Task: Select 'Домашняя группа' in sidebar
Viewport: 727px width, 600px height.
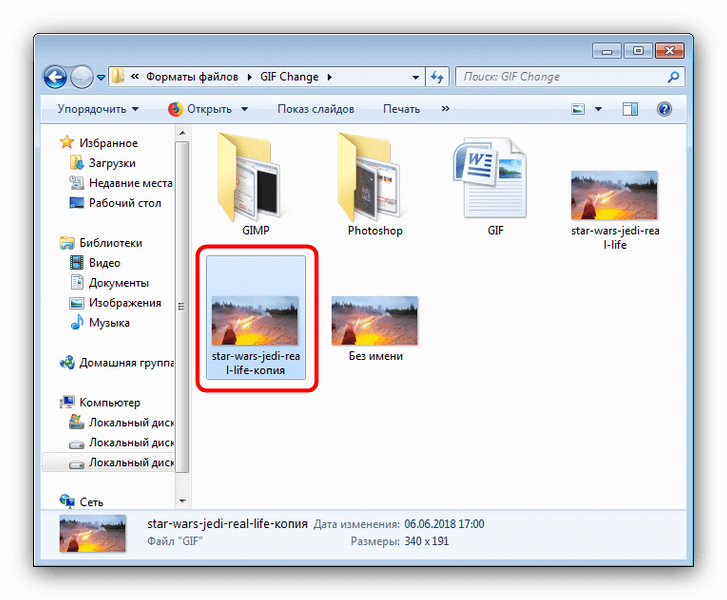Action: click(127, 363)
